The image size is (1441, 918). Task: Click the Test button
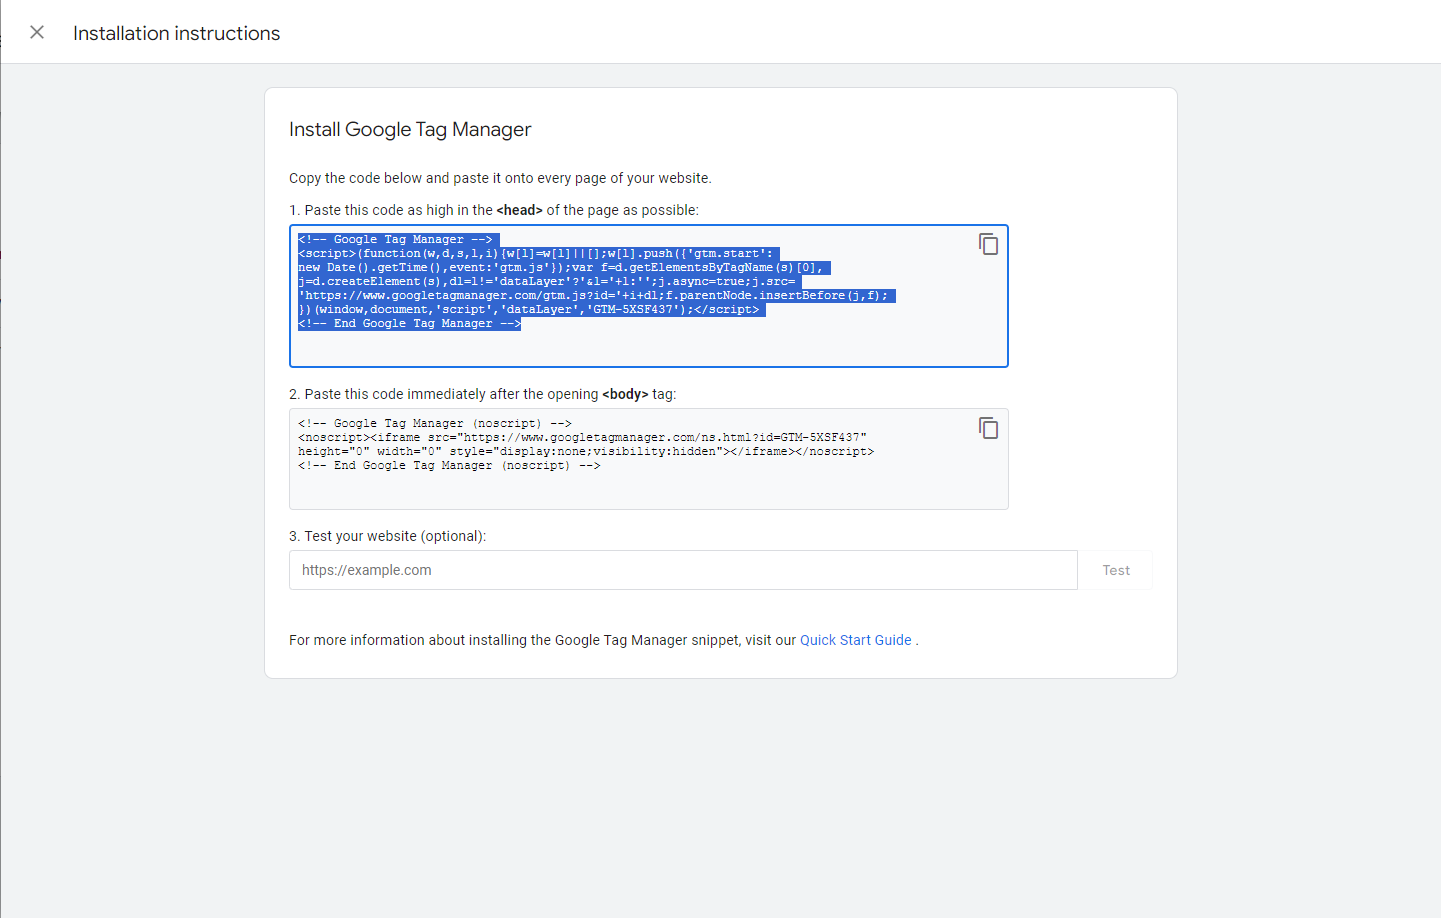(1116, 570)
